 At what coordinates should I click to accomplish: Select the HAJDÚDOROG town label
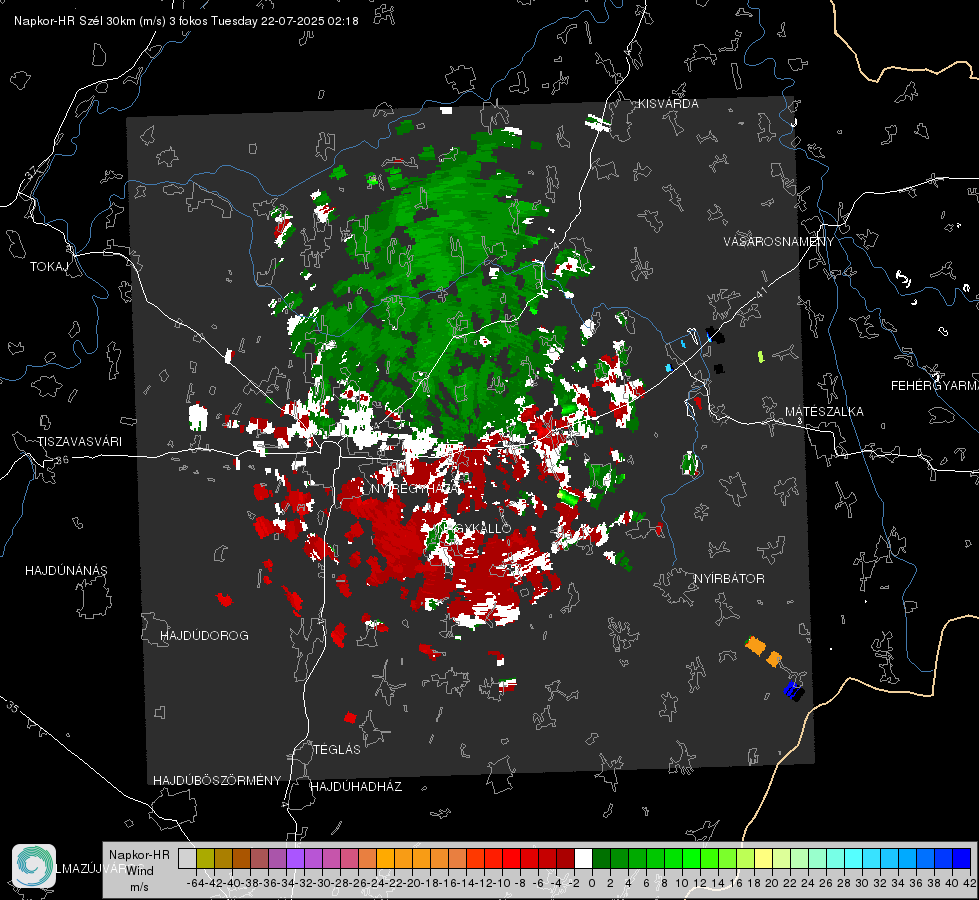[204, 636]
